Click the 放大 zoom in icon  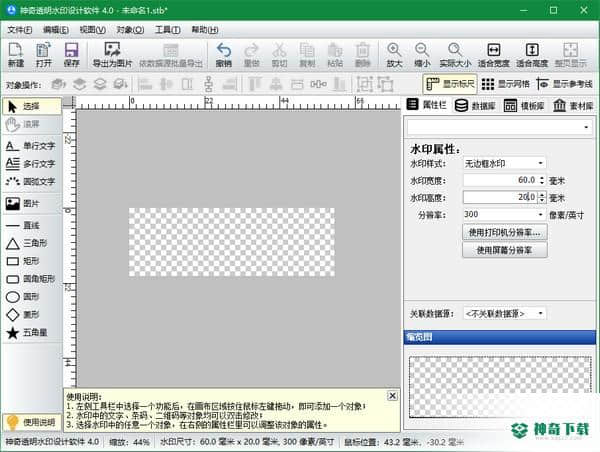[x=394, y=55]
